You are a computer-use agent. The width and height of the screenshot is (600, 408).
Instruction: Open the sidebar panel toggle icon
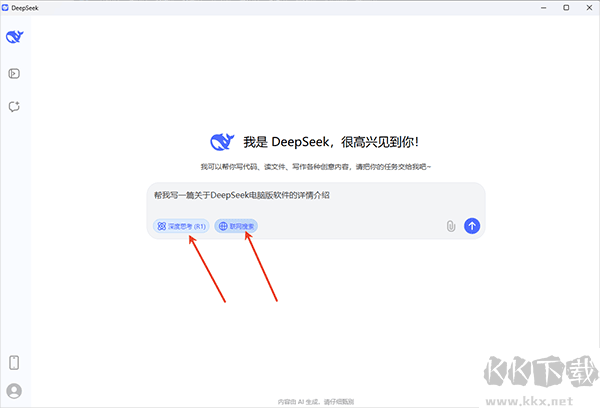coord(14,73)
